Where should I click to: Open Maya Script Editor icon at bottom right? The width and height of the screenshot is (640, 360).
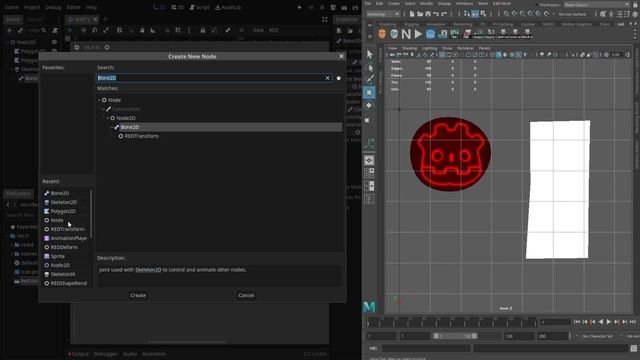pyautogui.click(x=633, y=349)
